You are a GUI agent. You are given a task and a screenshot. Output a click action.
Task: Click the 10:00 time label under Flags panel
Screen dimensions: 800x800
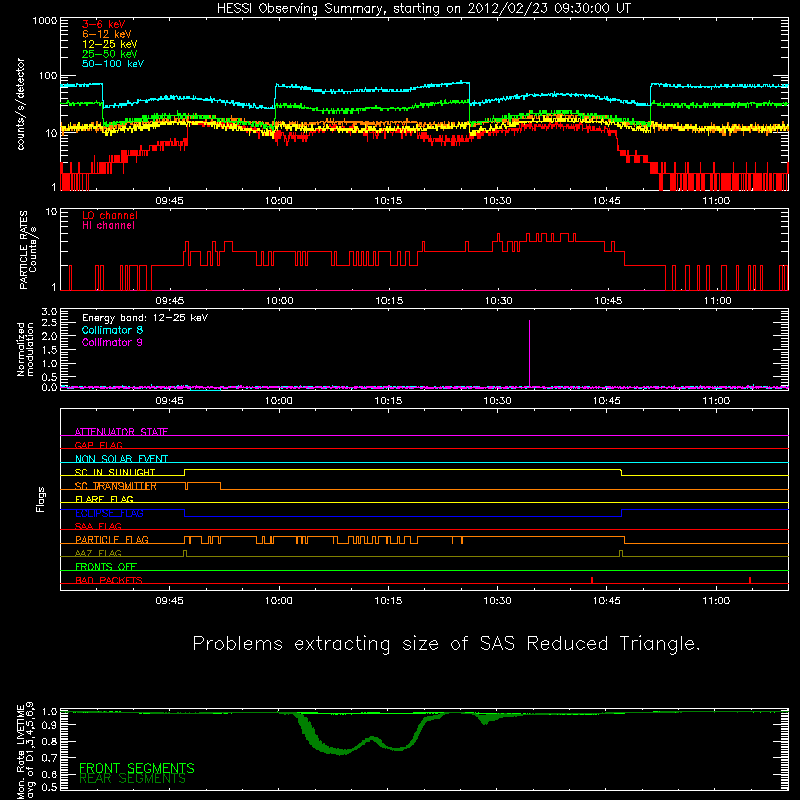coord(279,601)
